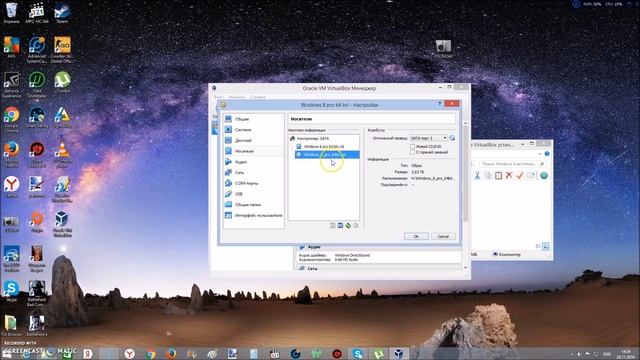The width and height of the screenshot is (640, 360).
Task: Click the blue help icon in the Explorer window
Action: click(547, 153)
